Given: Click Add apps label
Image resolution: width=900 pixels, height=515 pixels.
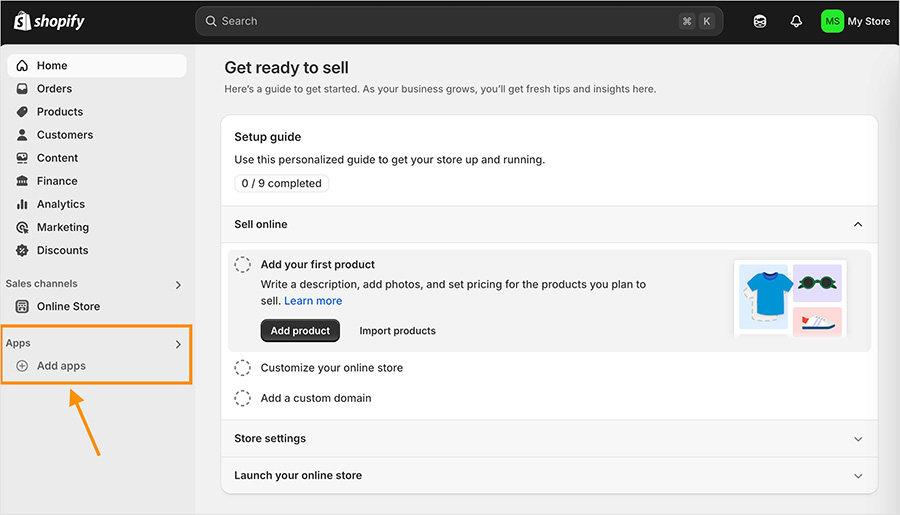Looking at the screenshot, I should click(61, 366).
